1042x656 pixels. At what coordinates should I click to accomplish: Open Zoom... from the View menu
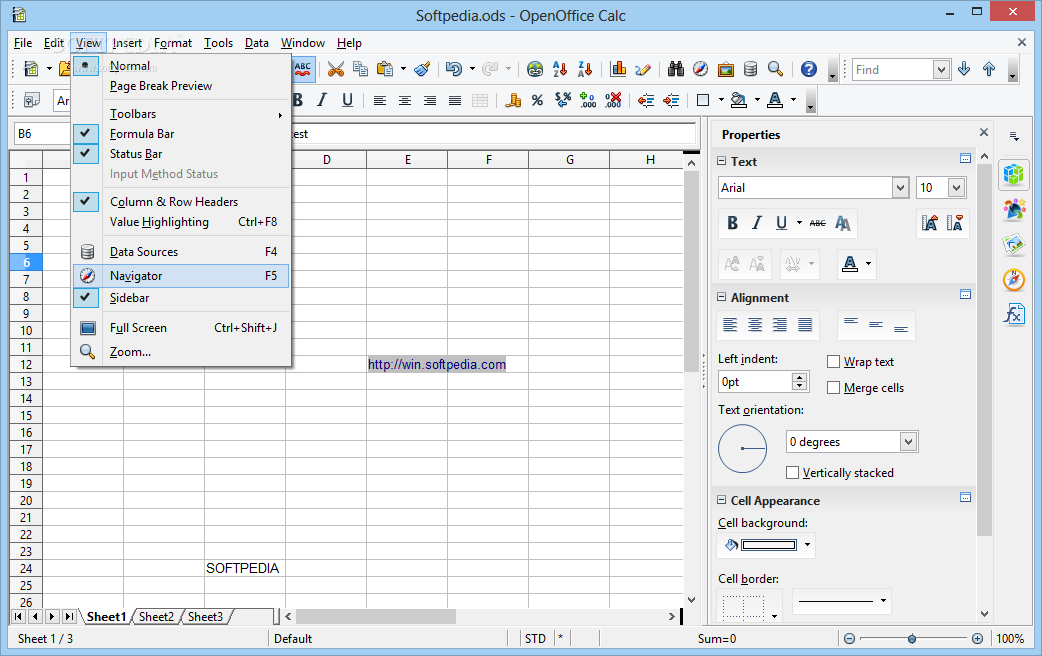click(181, 352)
